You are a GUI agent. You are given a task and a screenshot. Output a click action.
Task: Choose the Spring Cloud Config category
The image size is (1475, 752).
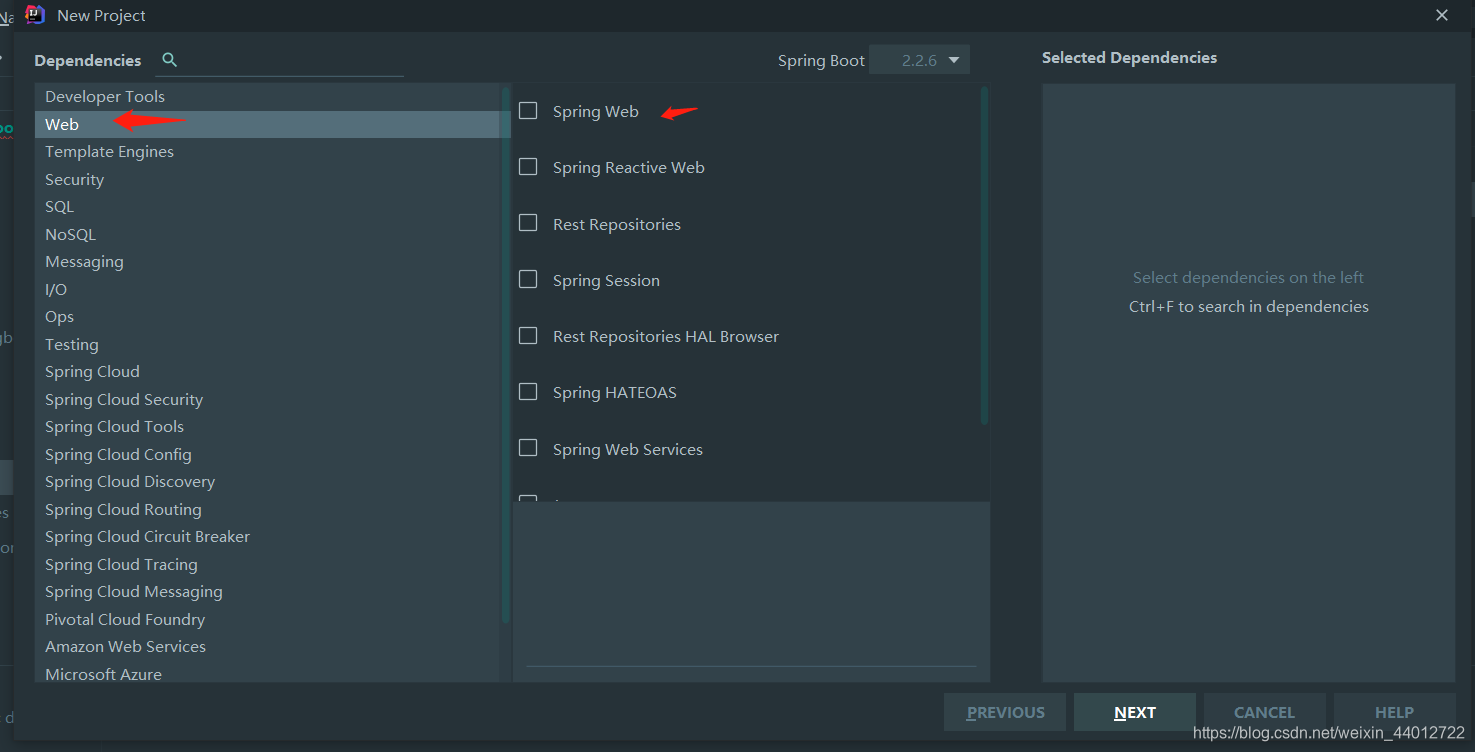[x=268, y=454]
